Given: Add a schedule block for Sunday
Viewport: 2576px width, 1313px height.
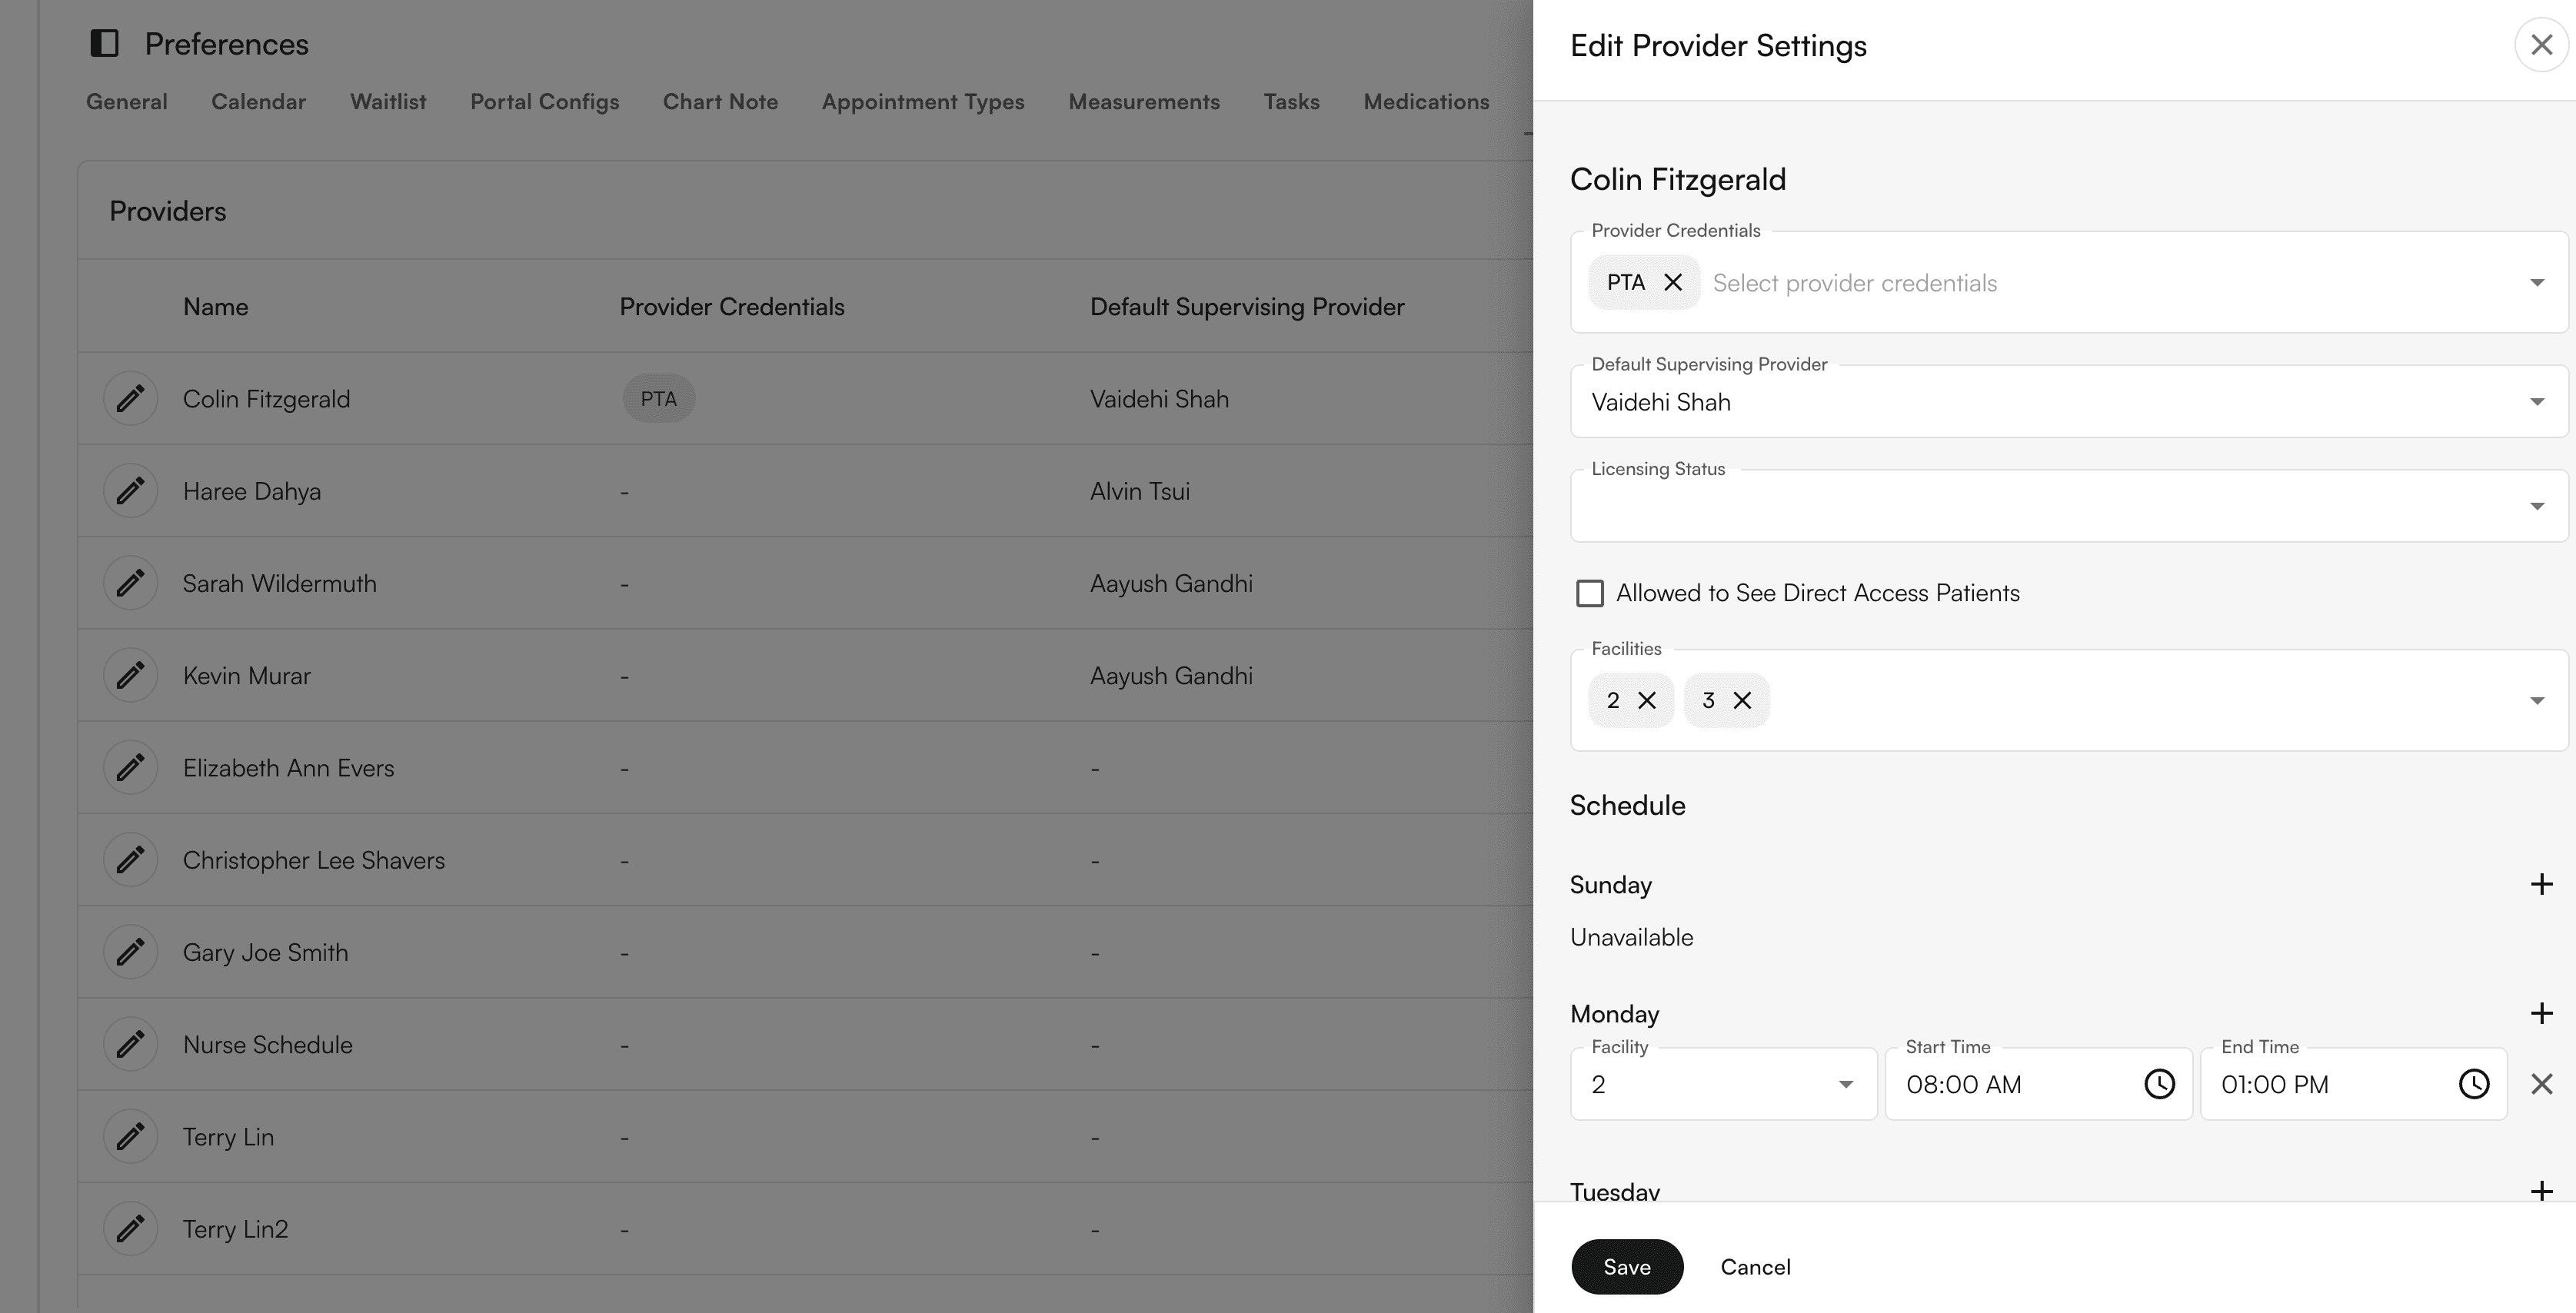Looking at the screenshot, I should tap(2541, 884).
